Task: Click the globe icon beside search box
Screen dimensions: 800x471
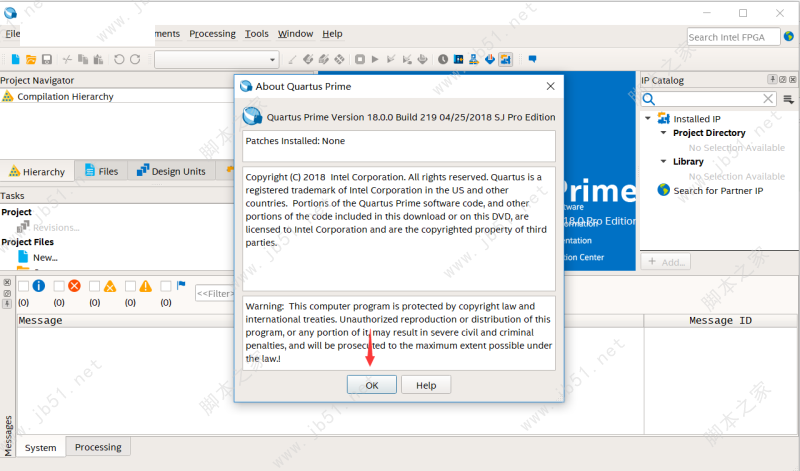Action: 789,36
